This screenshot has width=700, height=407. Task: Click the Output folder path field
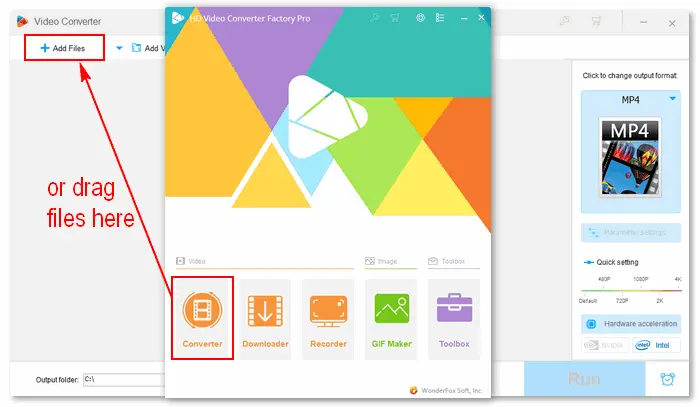[124, 379]
